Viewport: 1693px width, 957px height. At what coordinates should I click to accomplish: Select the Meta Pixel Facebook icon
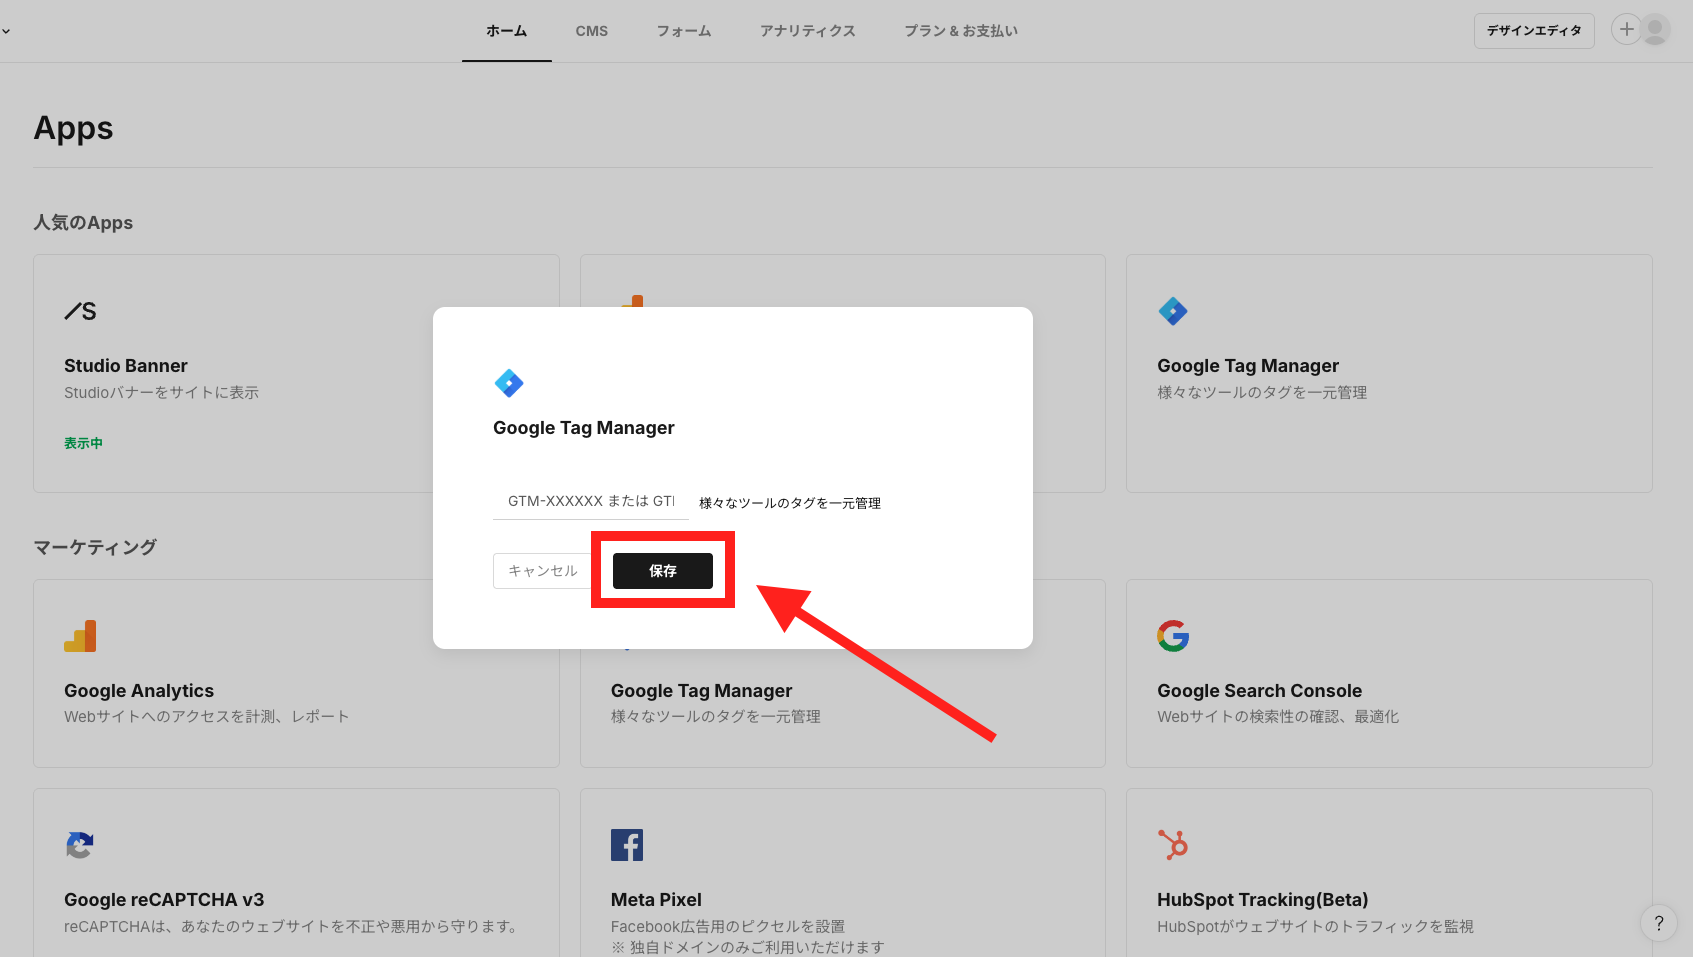[x=627, y=845]
